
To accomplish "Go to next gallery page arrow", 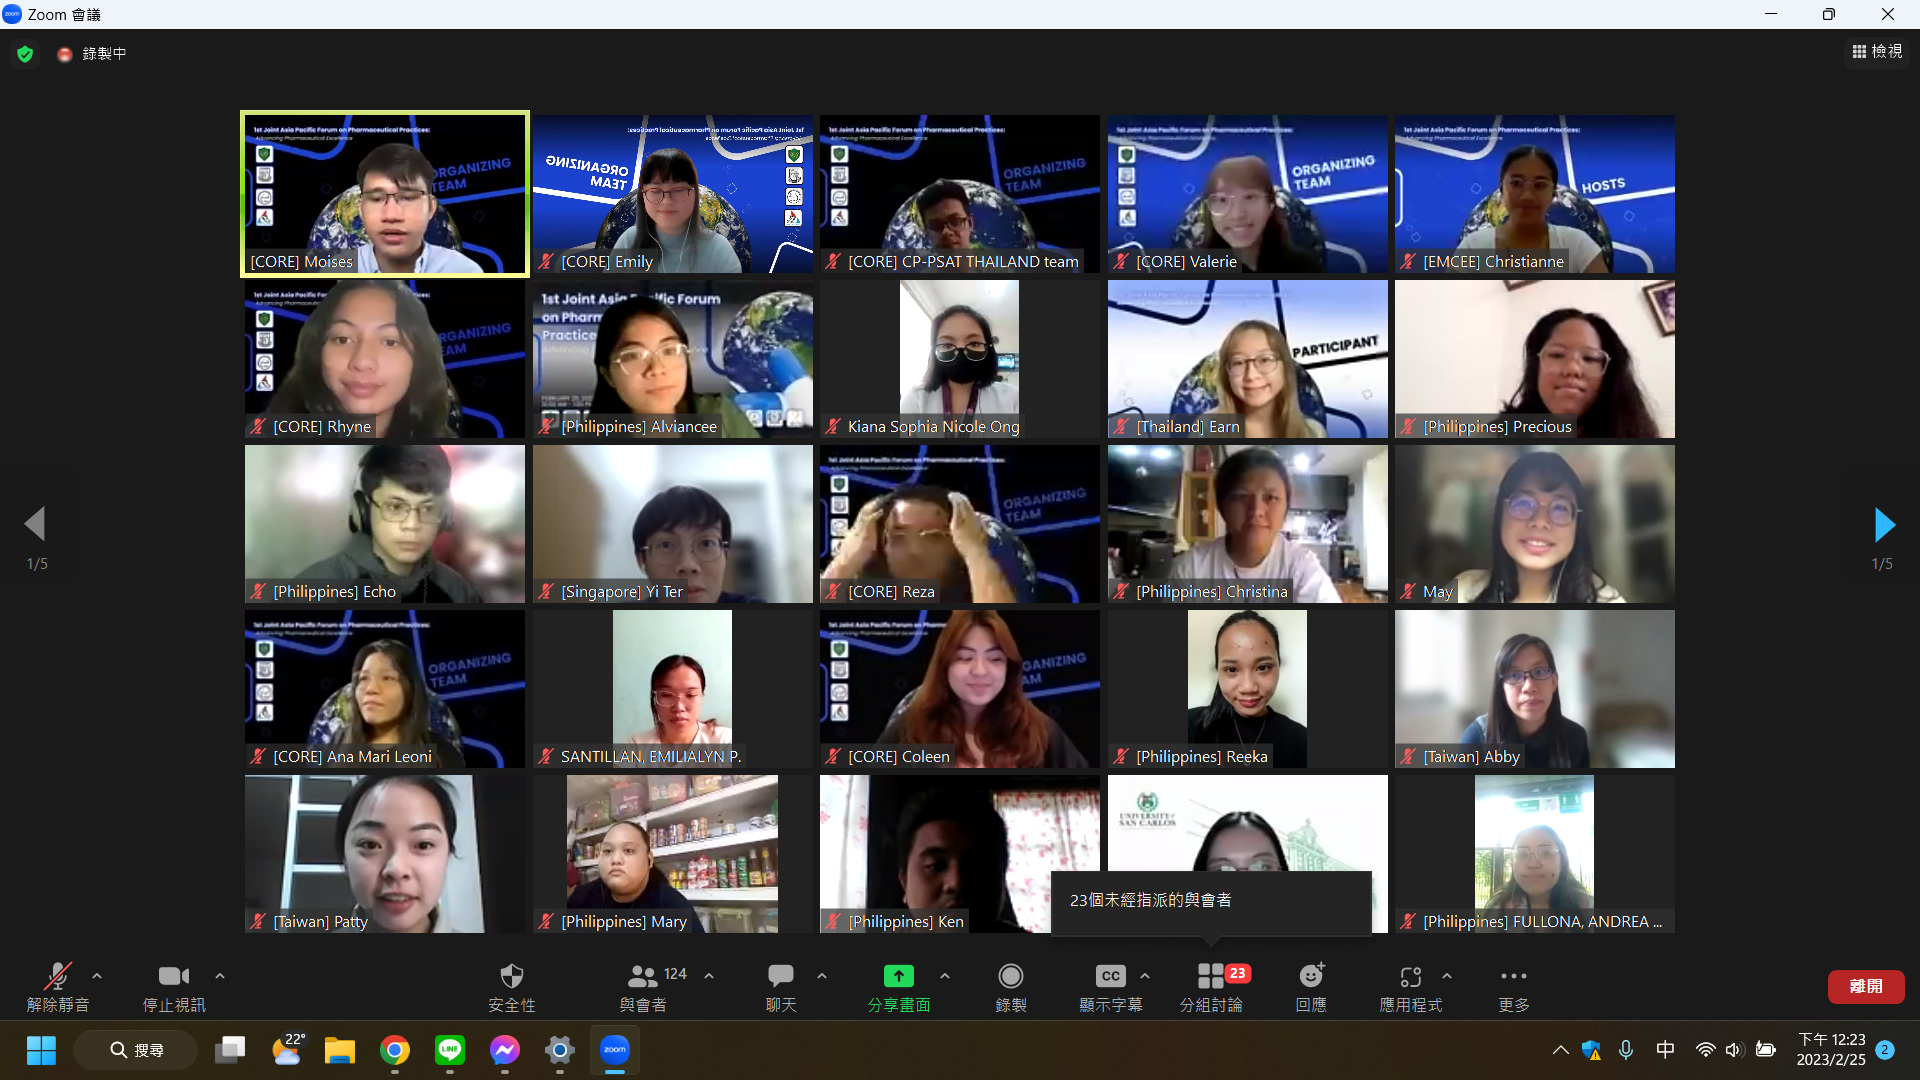I will (x=1883, y=524).
